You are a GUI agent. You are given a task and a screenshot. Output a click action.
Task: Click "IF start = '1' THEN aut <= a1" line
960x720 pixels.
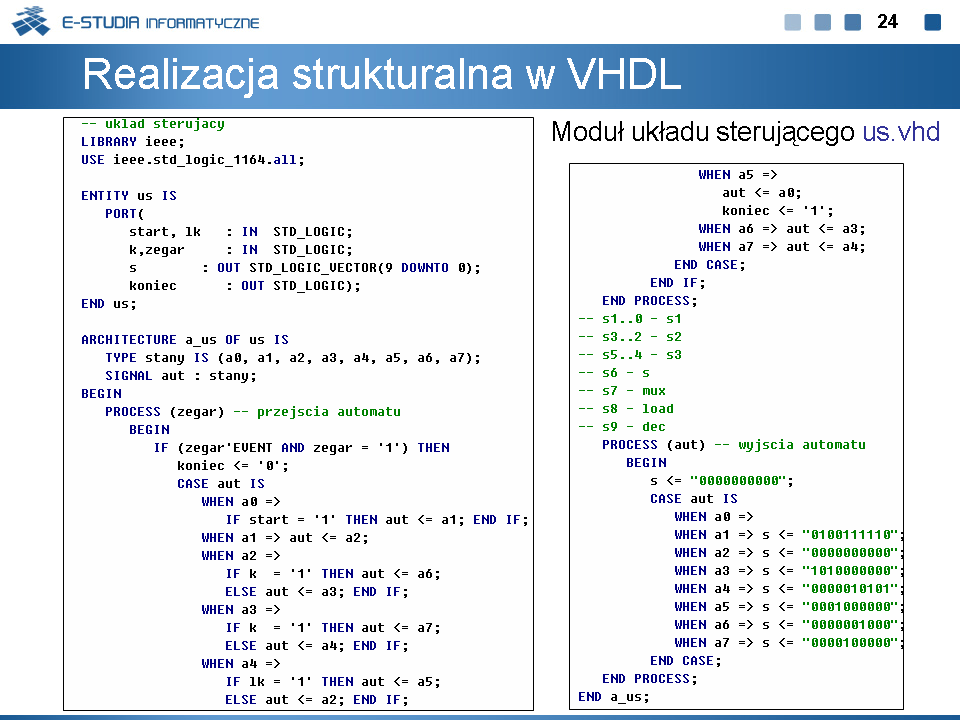(x=377, y=520)
